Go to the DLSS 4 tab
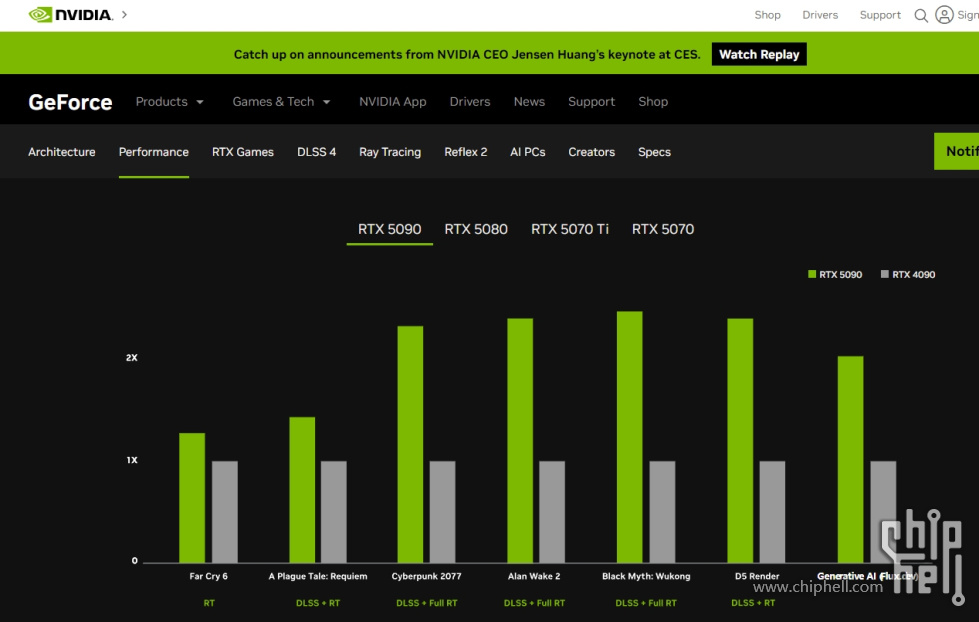Viewport: 979px width, 622px height. (x=316, y=152)
